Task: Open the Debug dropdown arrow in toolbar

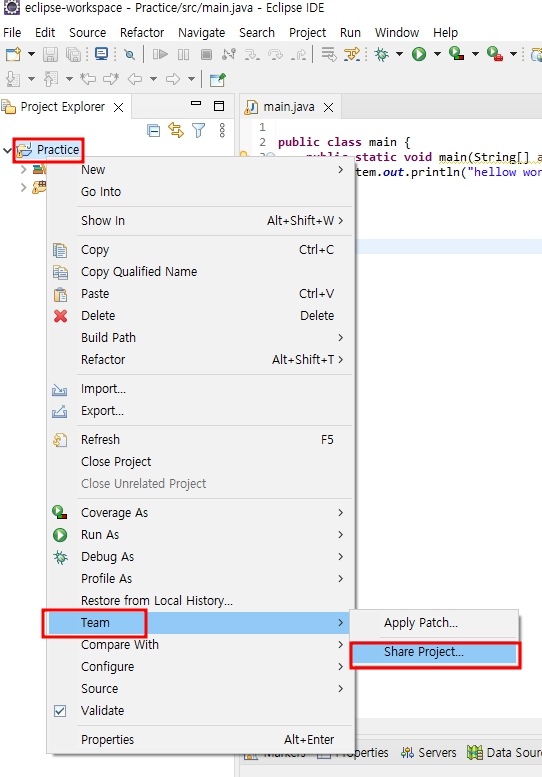Action: [x=399, y=54]
